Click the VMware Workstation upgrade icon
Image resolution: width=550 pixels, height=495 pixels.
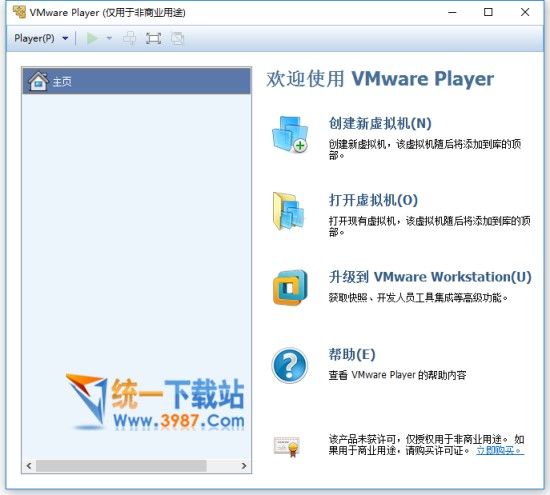click(x=290, y=287)
